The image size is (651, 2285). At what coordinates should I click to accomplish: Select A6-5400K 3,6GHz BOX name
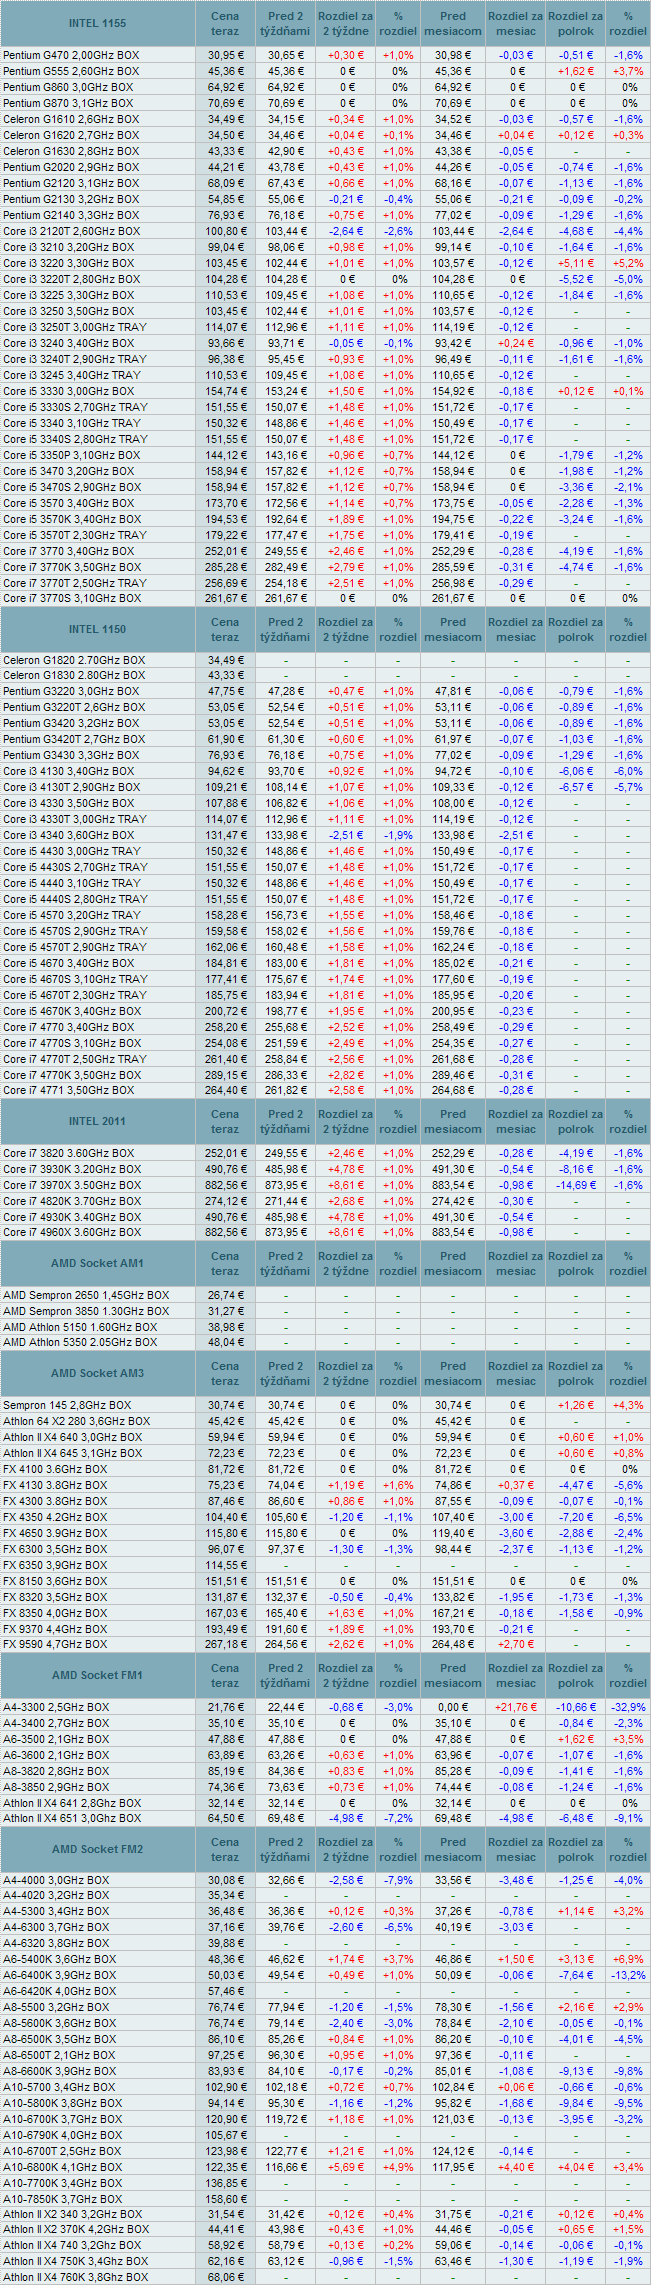click(x=60, y=1959)
